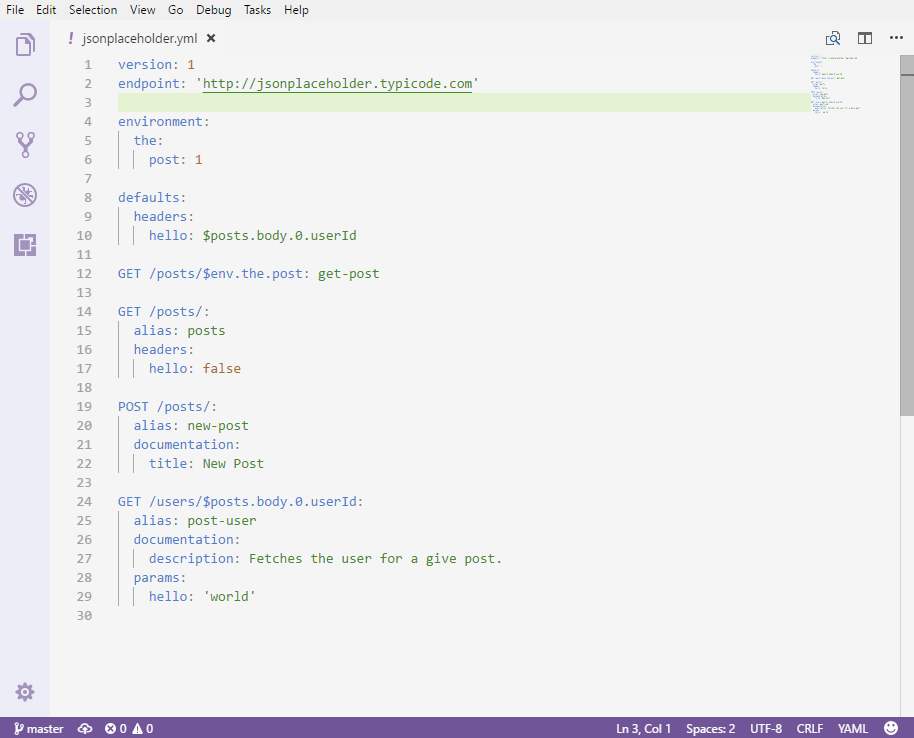Change the YAML language mode

[853, 728]
